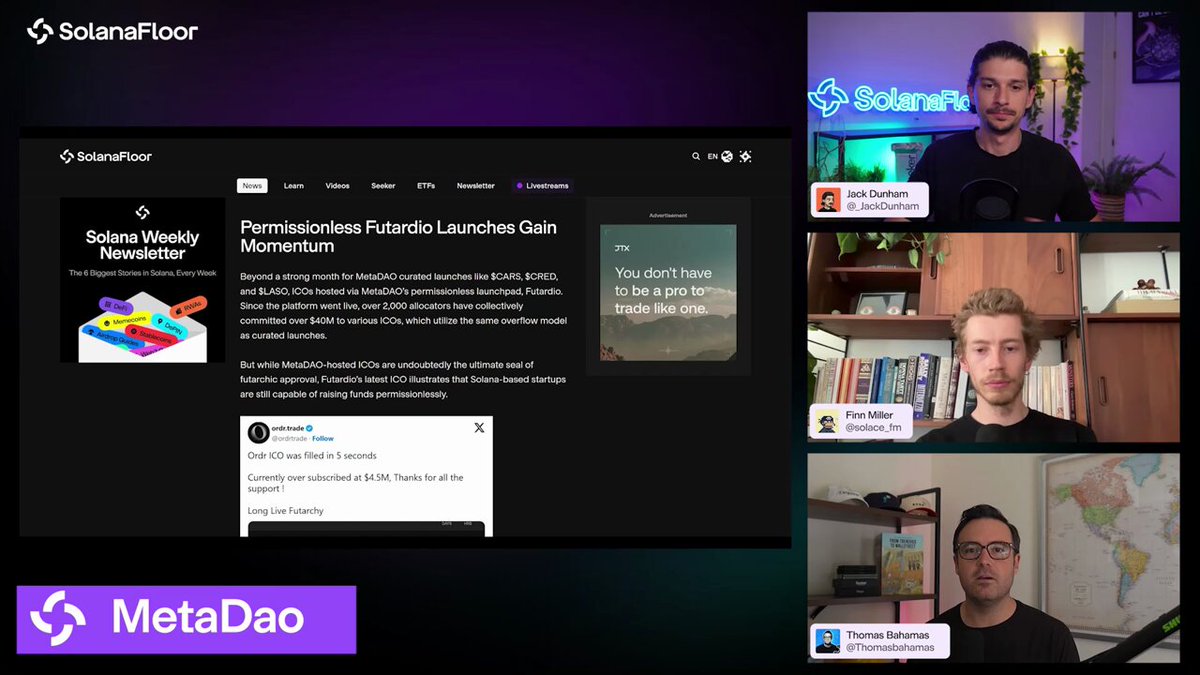
Task: Click the headline "Permissionless Futardio Launches Gain Momentum"
Action: 398,236
